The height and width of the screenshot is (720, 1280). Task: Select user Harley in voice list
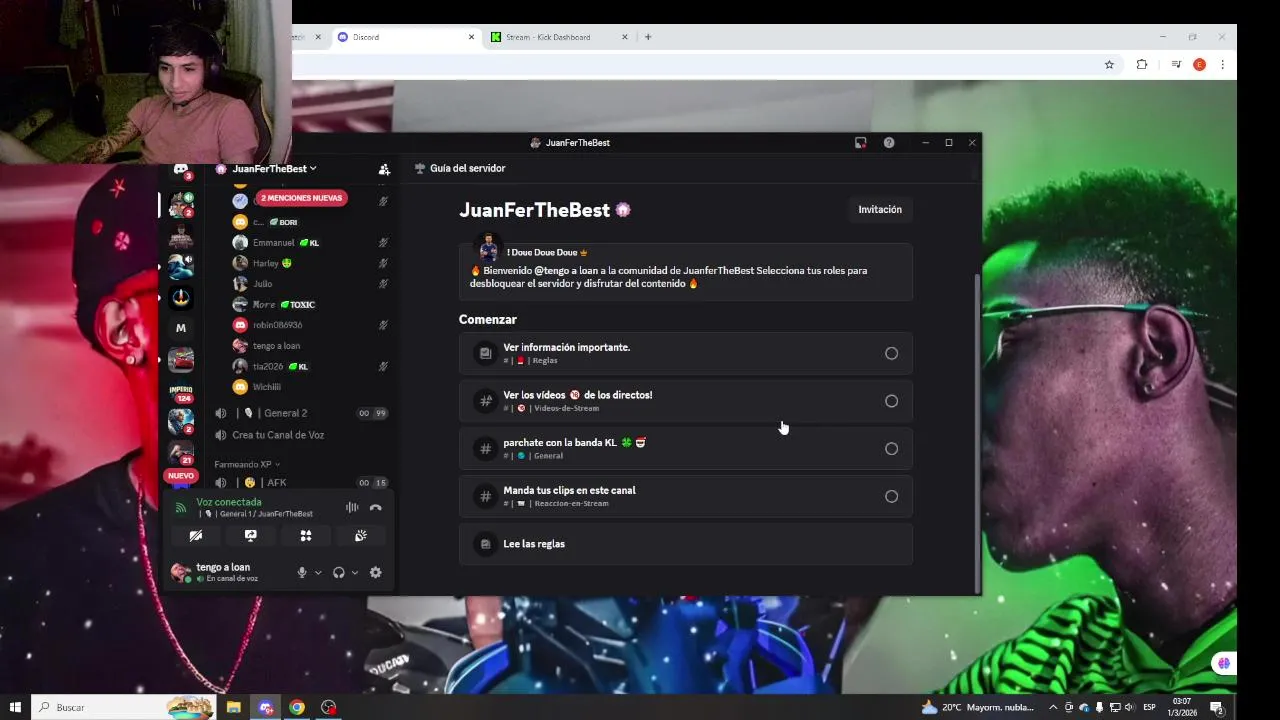click(x=310, y=263)
